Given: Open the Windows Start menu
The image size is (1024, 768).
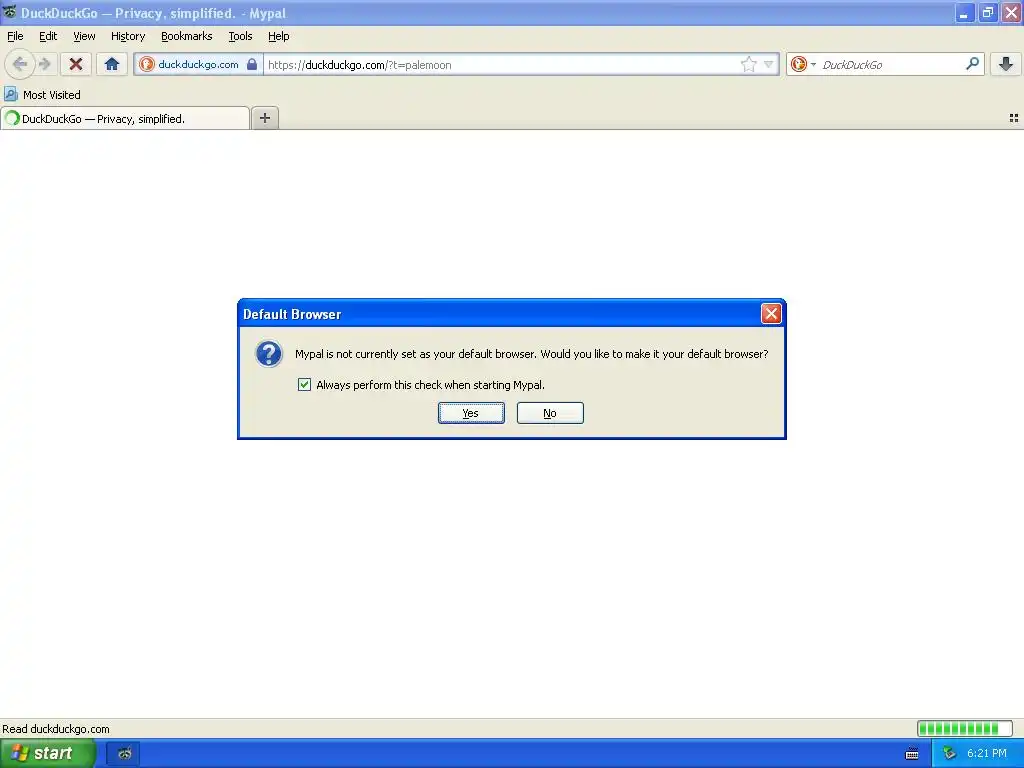Looking at the screenshot, I should pos(48,753).
